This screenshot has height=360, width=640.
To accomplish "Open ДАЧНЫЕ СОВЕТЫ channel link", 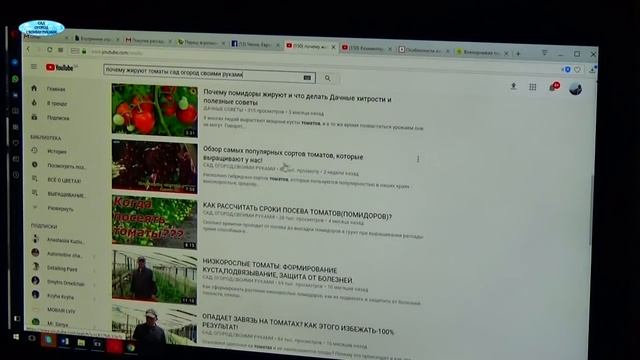I will (223, 109).
